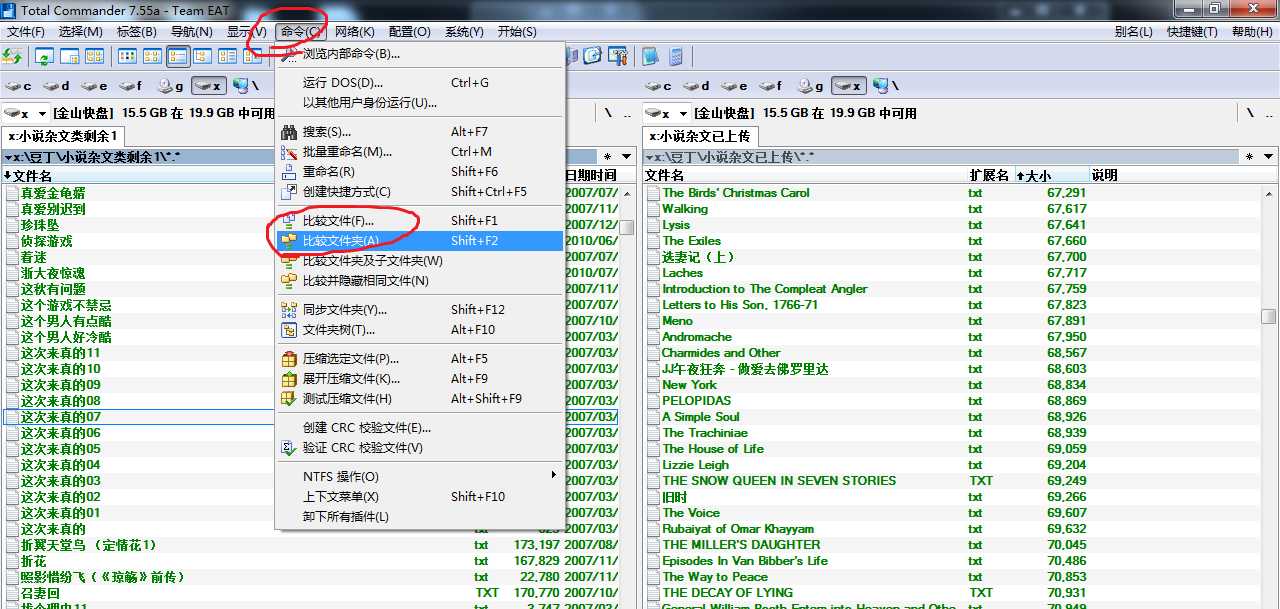Image resolution: width=1280 pixels, height=609 pixels.
Task: Switch right panel to drive f
Action: tap(771, 86)
